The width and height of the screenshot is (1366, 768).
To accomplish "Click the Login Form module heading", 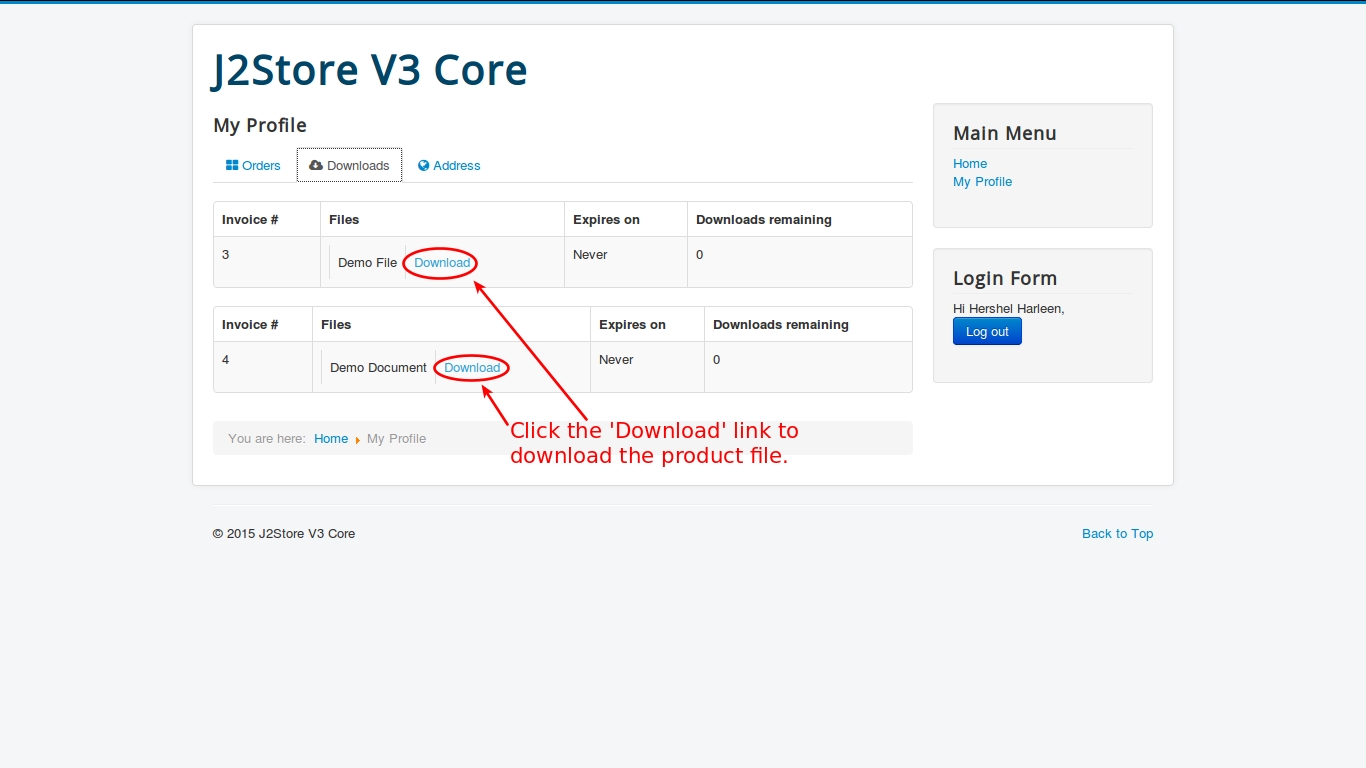I will (1004, 278).
